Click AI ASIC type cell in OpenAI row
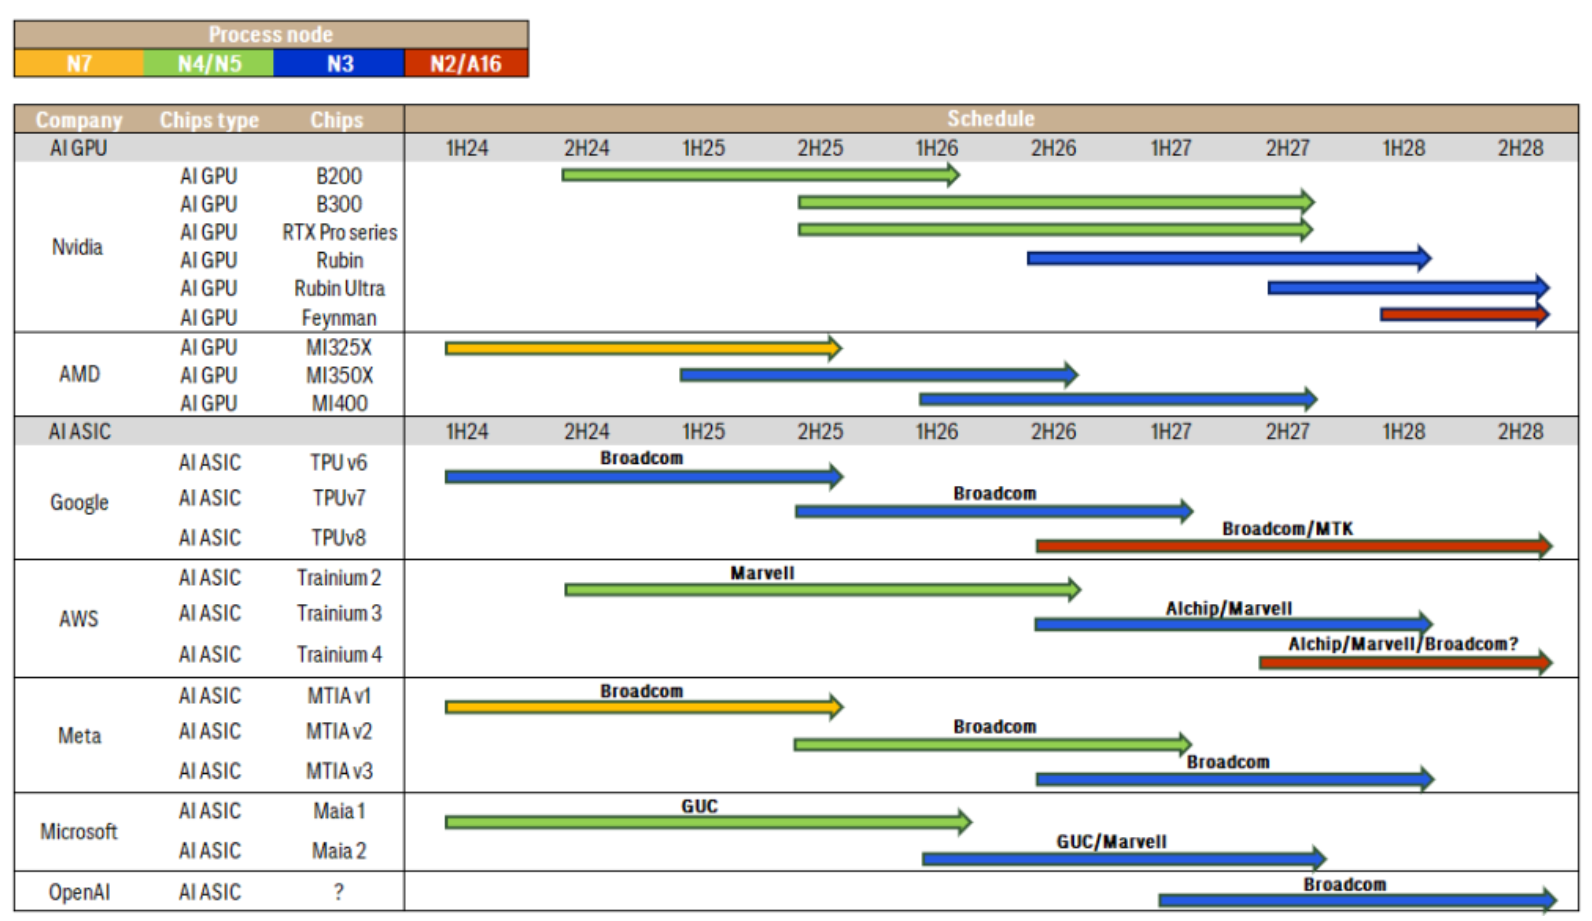This screenshot has width=1592, height=921. (210, 892)
